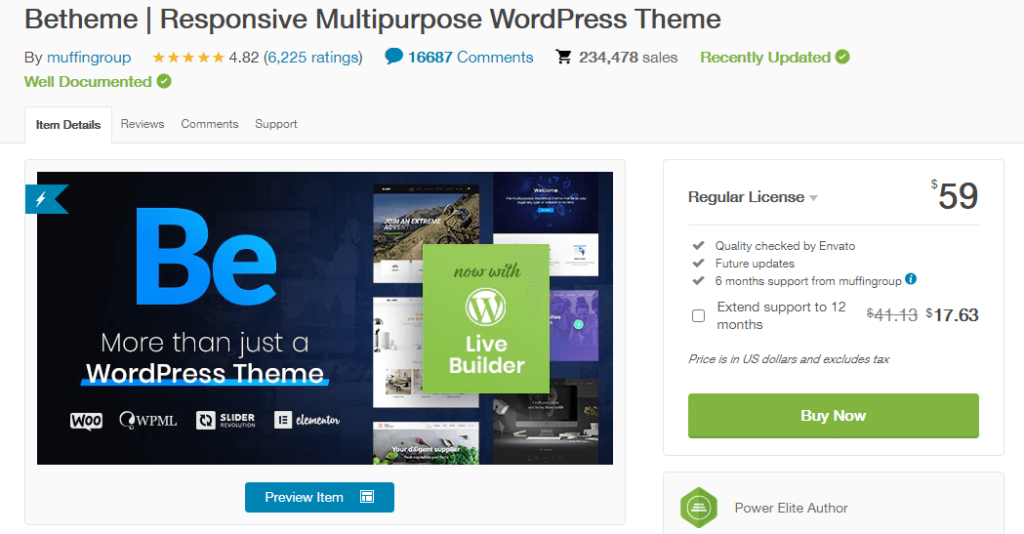
Task: Click the Recently Updated label
Action: click(x=765, y=57)
